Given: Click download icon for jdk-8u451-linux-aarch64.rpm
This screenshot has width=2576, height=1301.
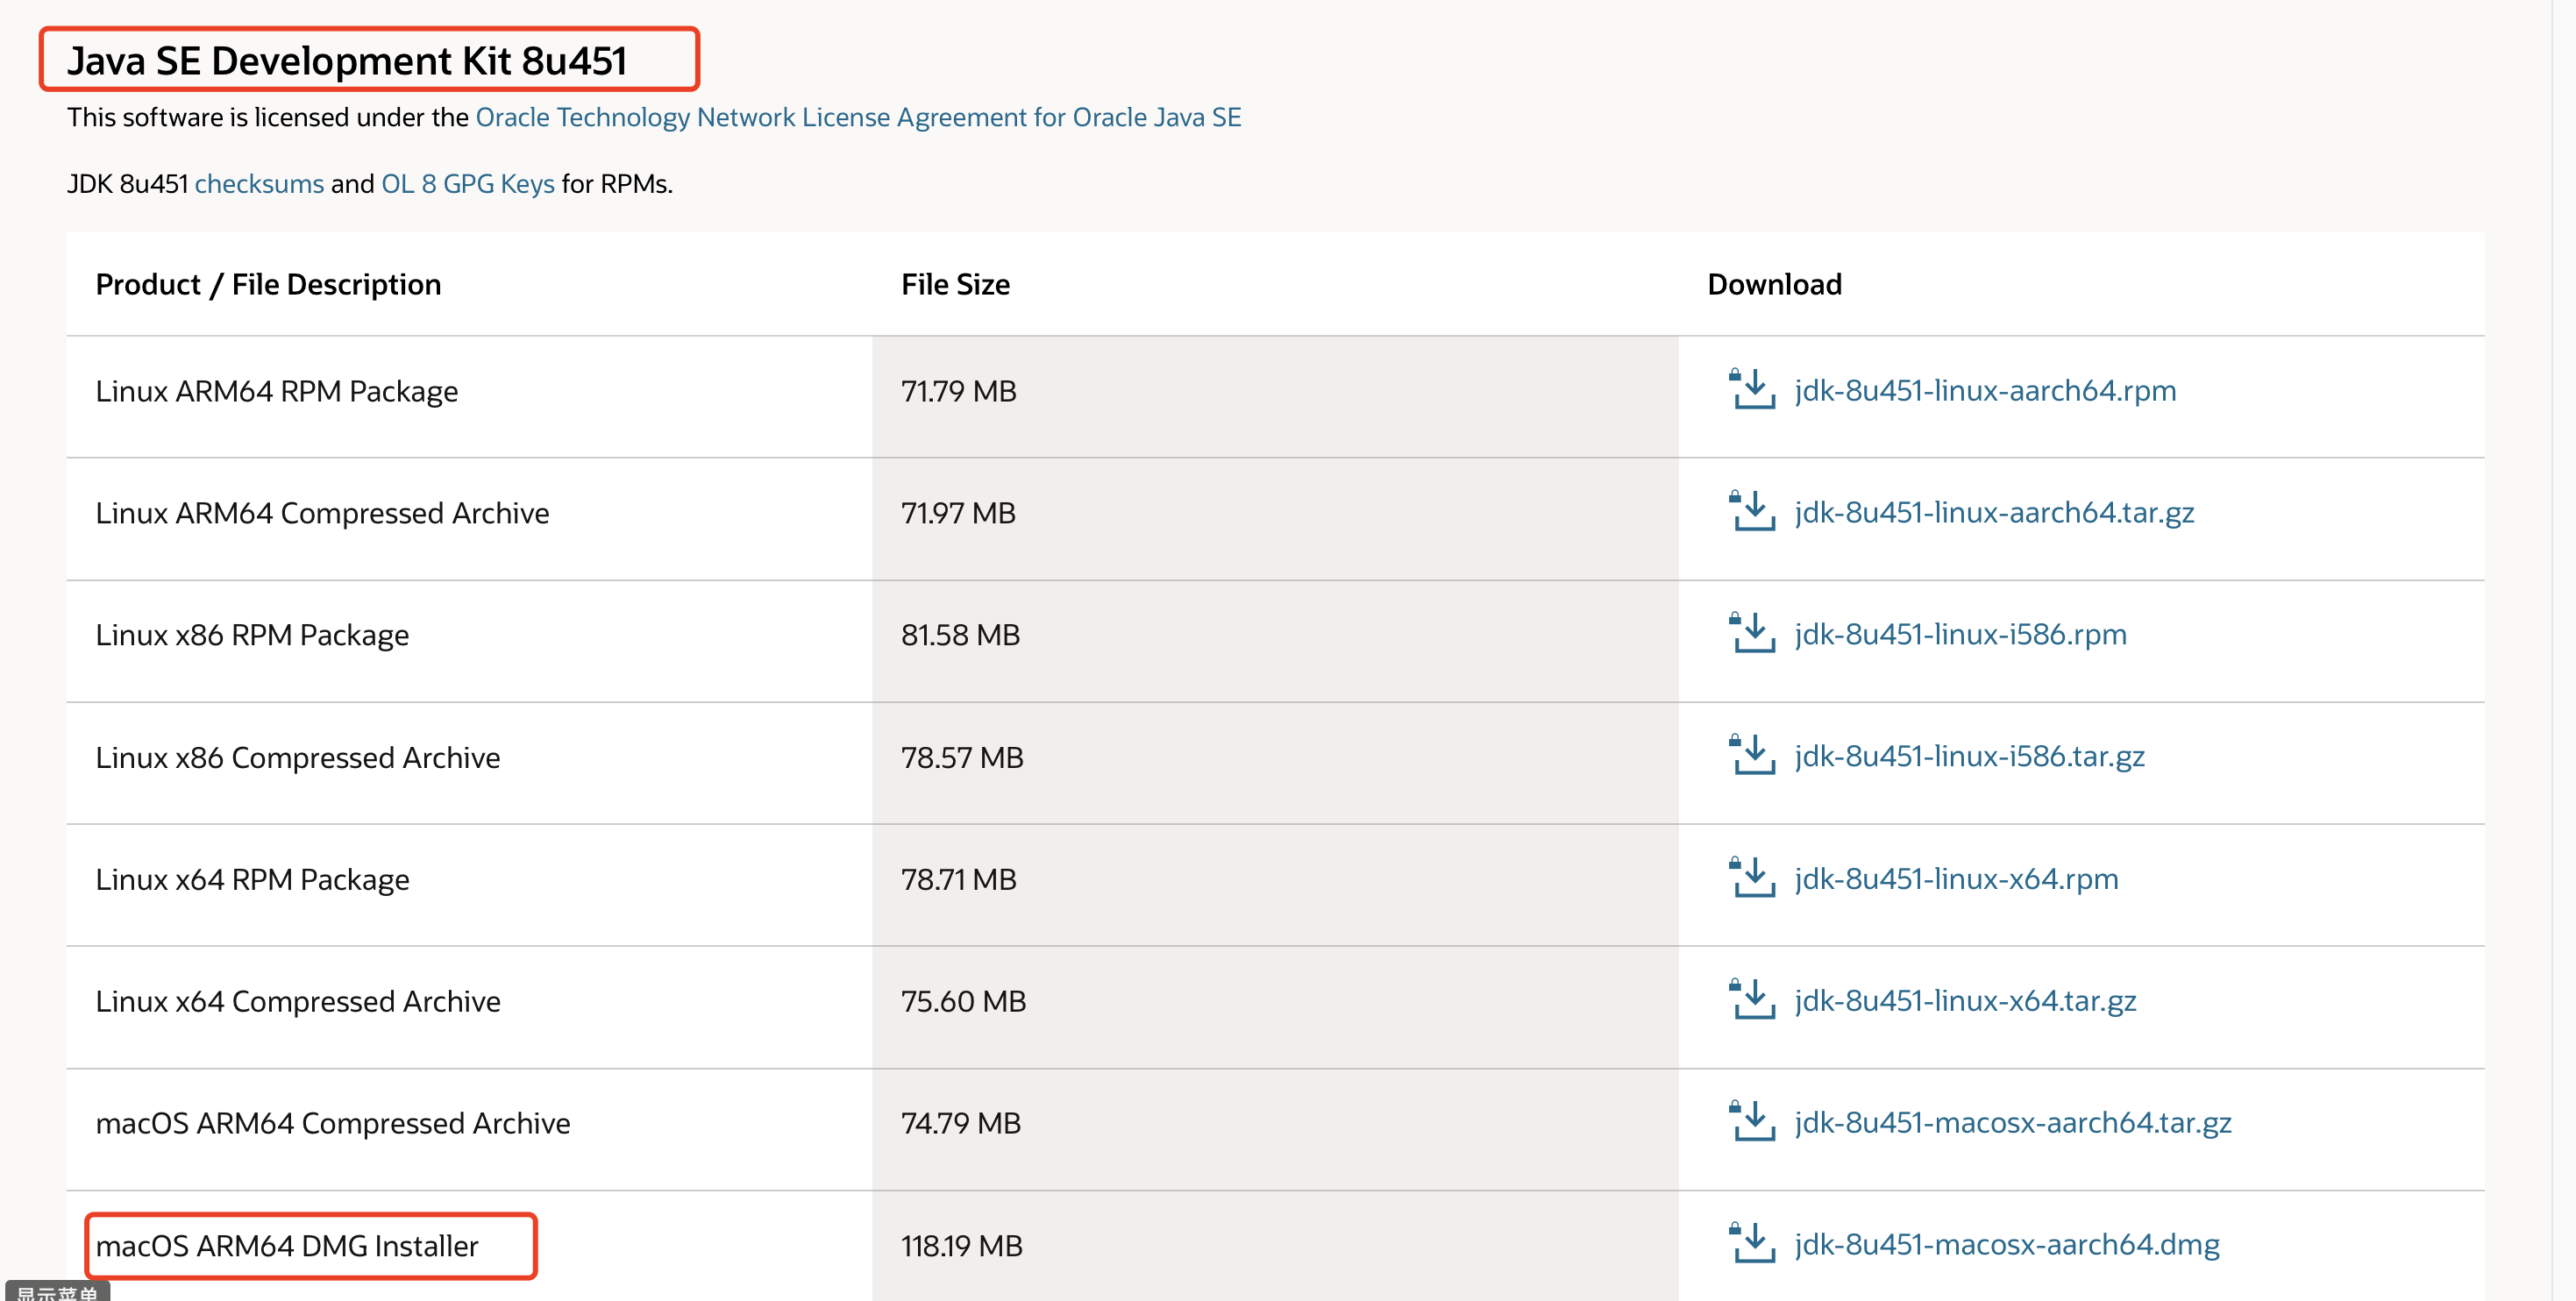Looking at the screenshot, I should (x=1752, y=389).
